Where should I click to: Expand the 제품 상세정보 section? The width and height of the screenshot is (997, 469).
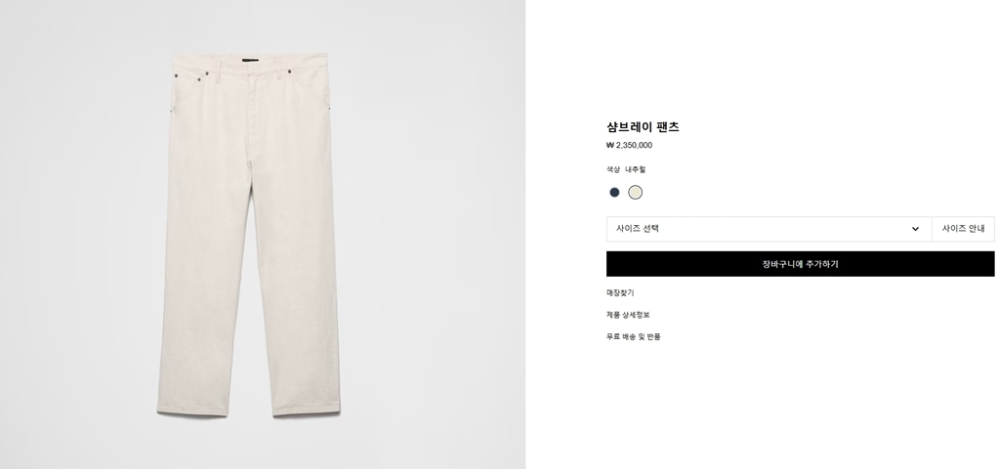[628, 315]
